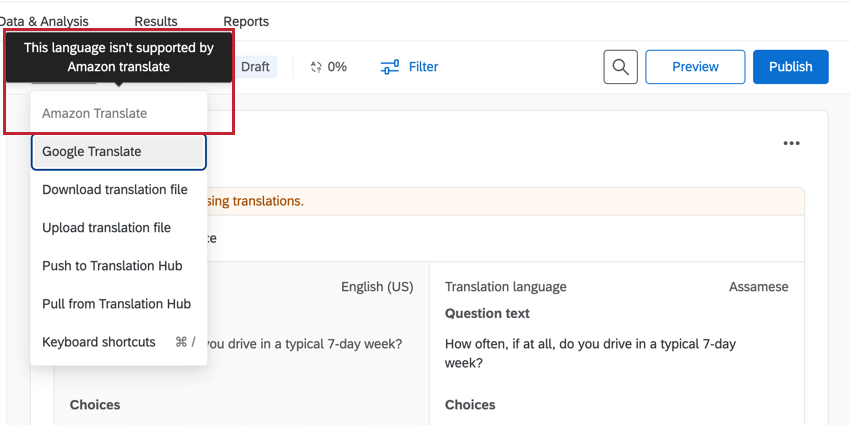This screenshot has width=850, height=425.
Task: Switch to the Results tab
Action: (x=155, y=21)
